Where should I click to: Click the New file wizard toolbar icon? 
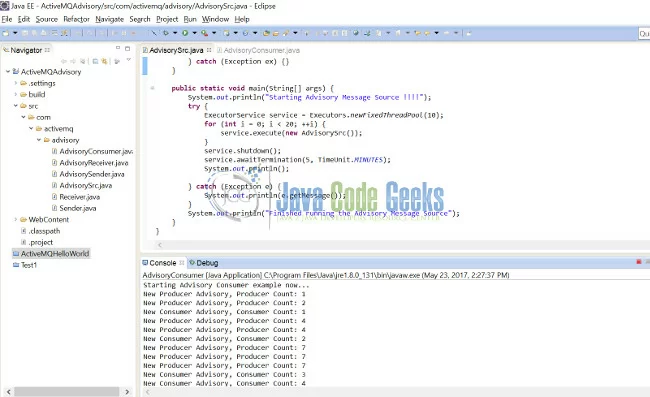5,33
